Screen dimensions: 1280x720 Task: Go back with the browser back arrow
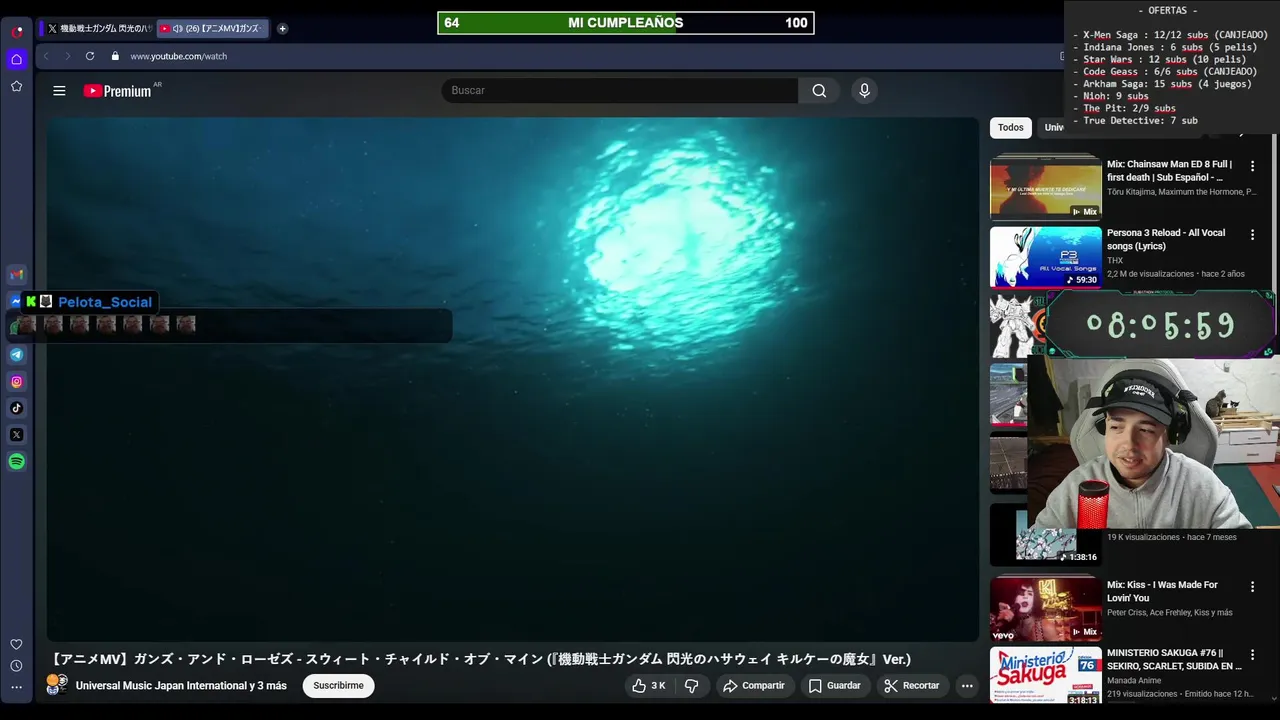(46, 56)
